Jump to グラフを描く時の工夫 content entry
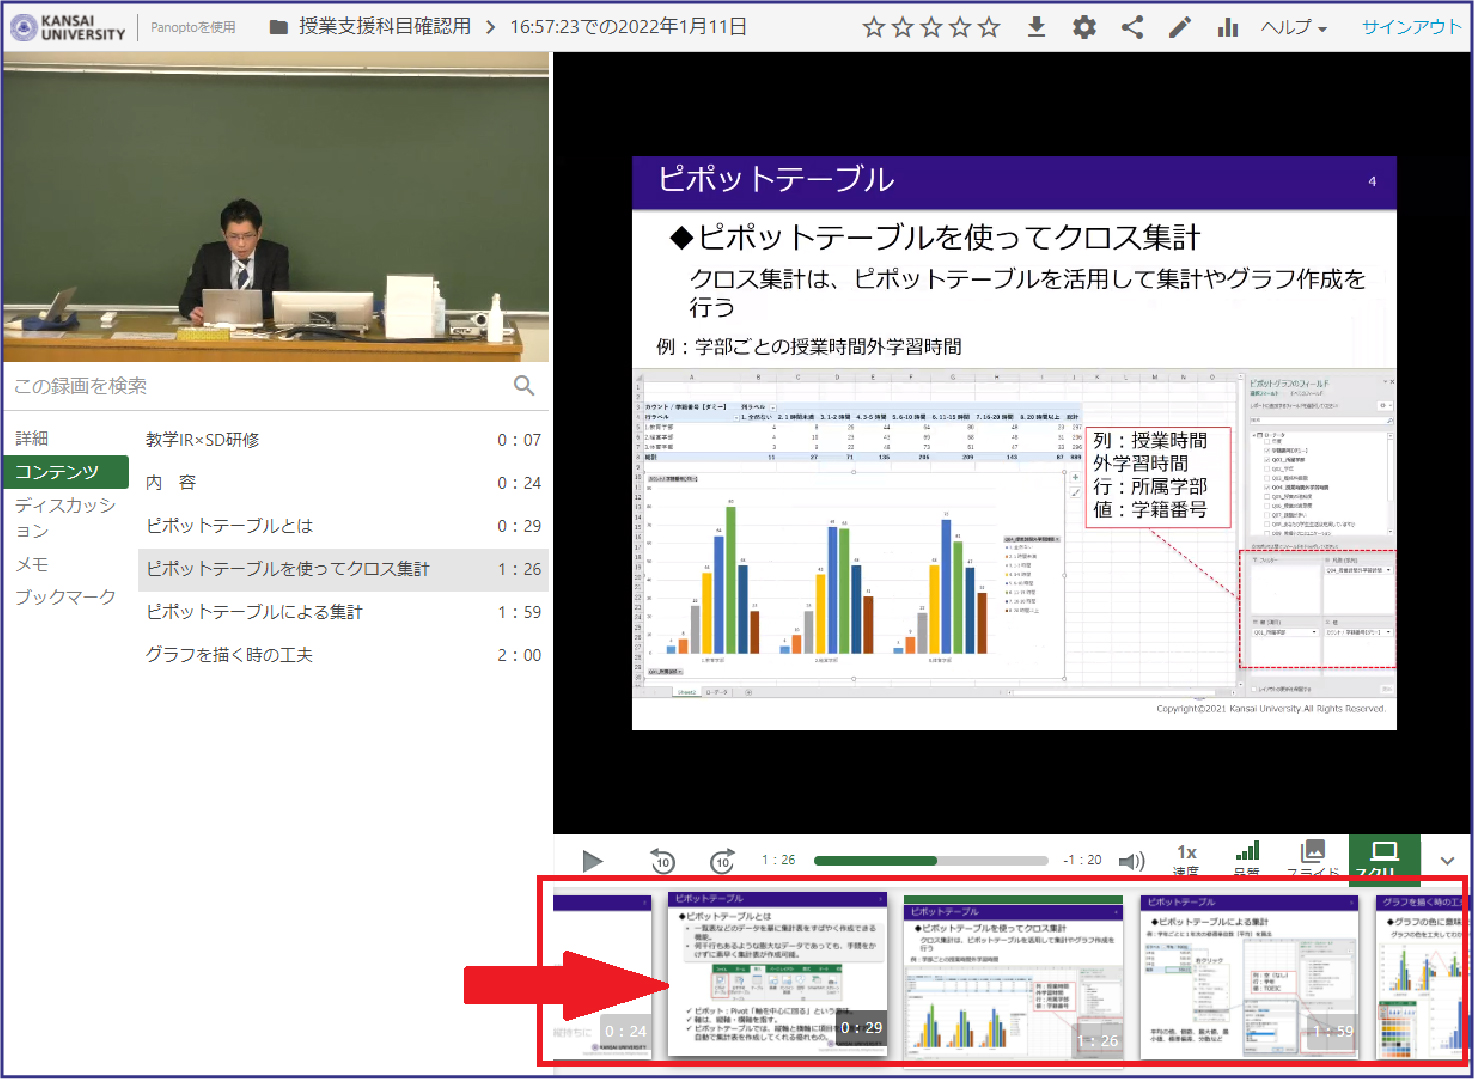Image resolution: width=1474 pixels, height=1079 pixels. tap(230, 655)
